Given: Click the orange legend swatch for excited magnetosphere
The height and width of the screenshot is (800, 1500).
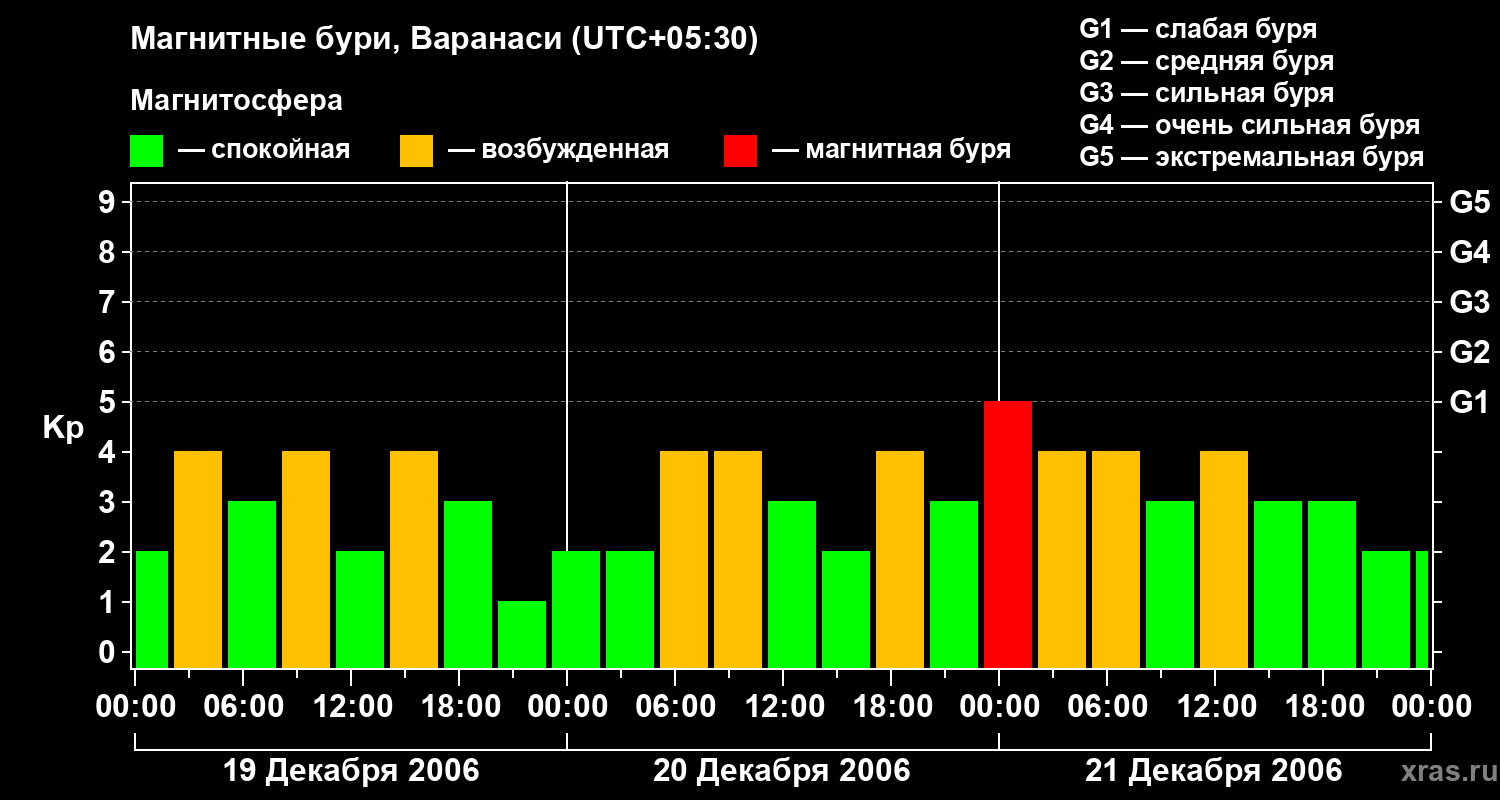Looking at the screenshot, I should (x=417, y=151).
